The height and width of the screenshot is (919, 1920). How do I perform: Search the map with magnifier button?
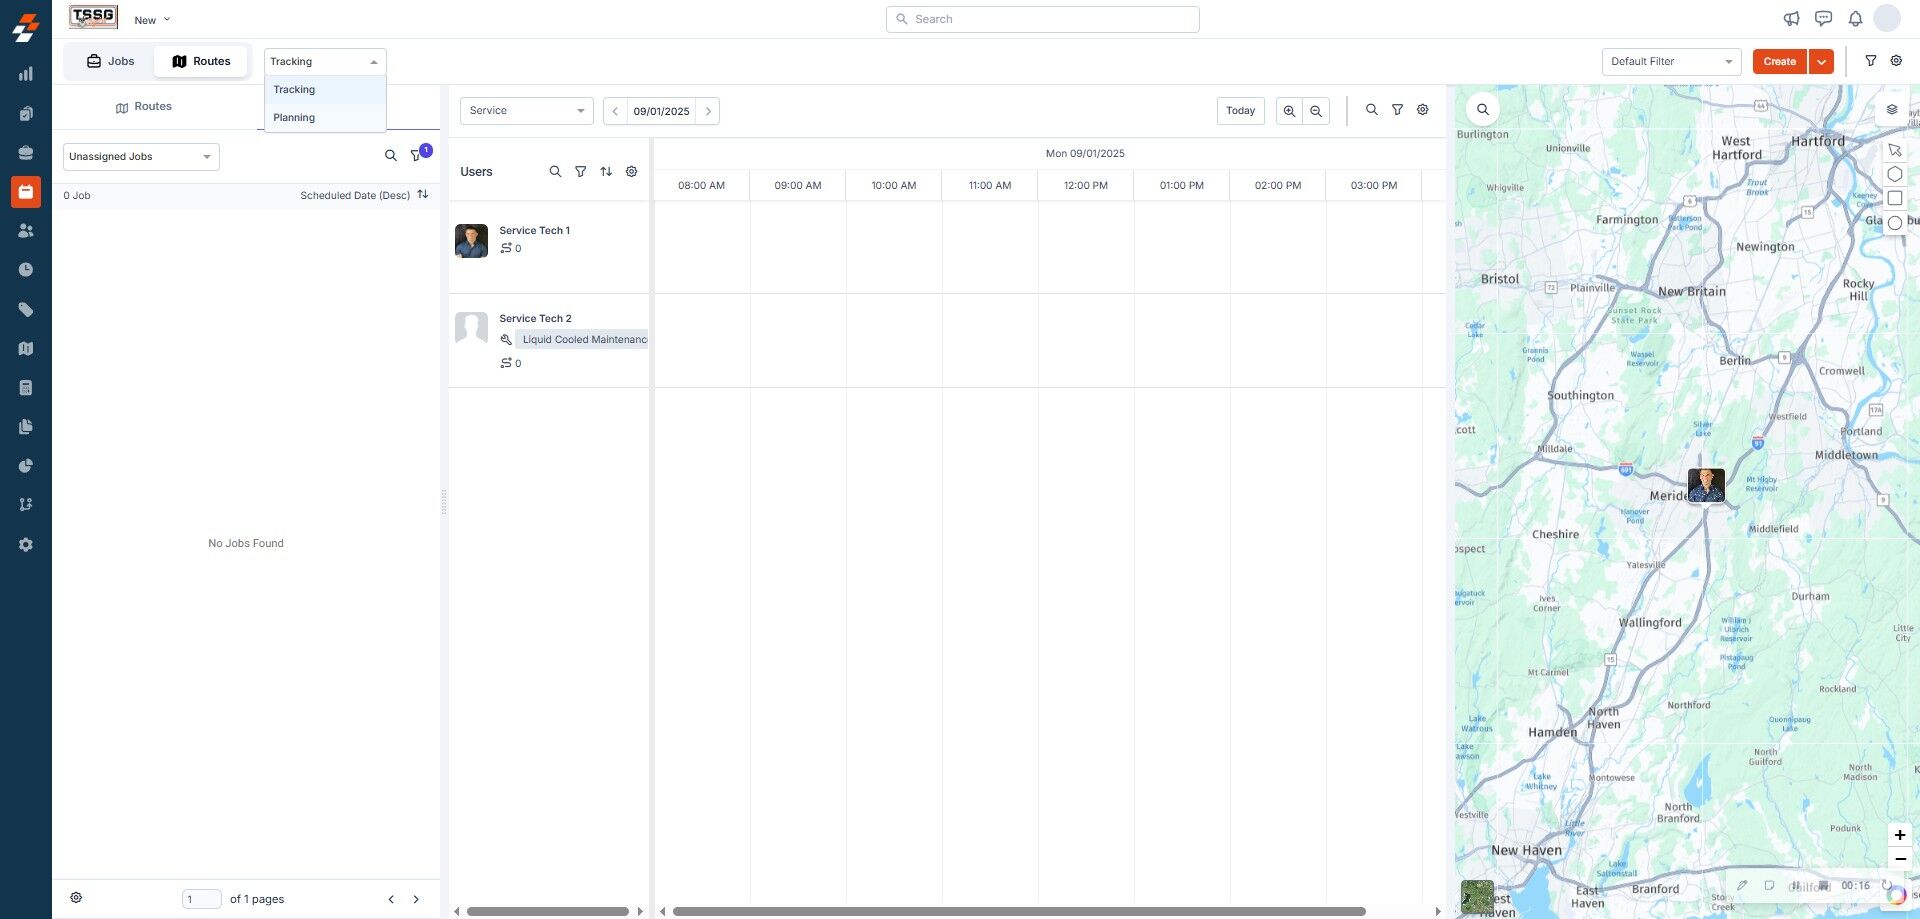(1483, 110)
